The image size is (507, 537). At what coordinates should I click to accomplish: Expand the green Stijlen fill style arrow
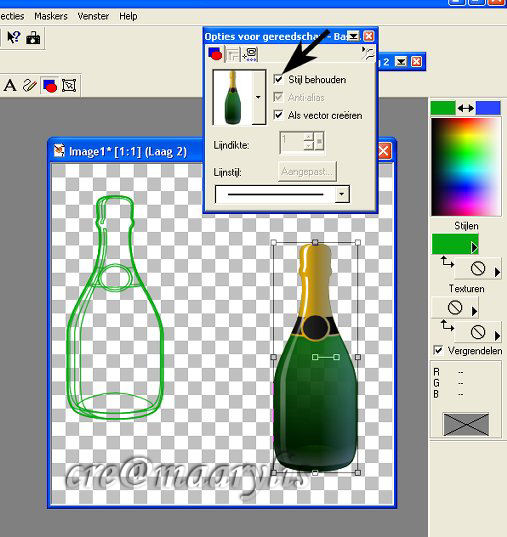pyautogui.click(x=474, y=247)
